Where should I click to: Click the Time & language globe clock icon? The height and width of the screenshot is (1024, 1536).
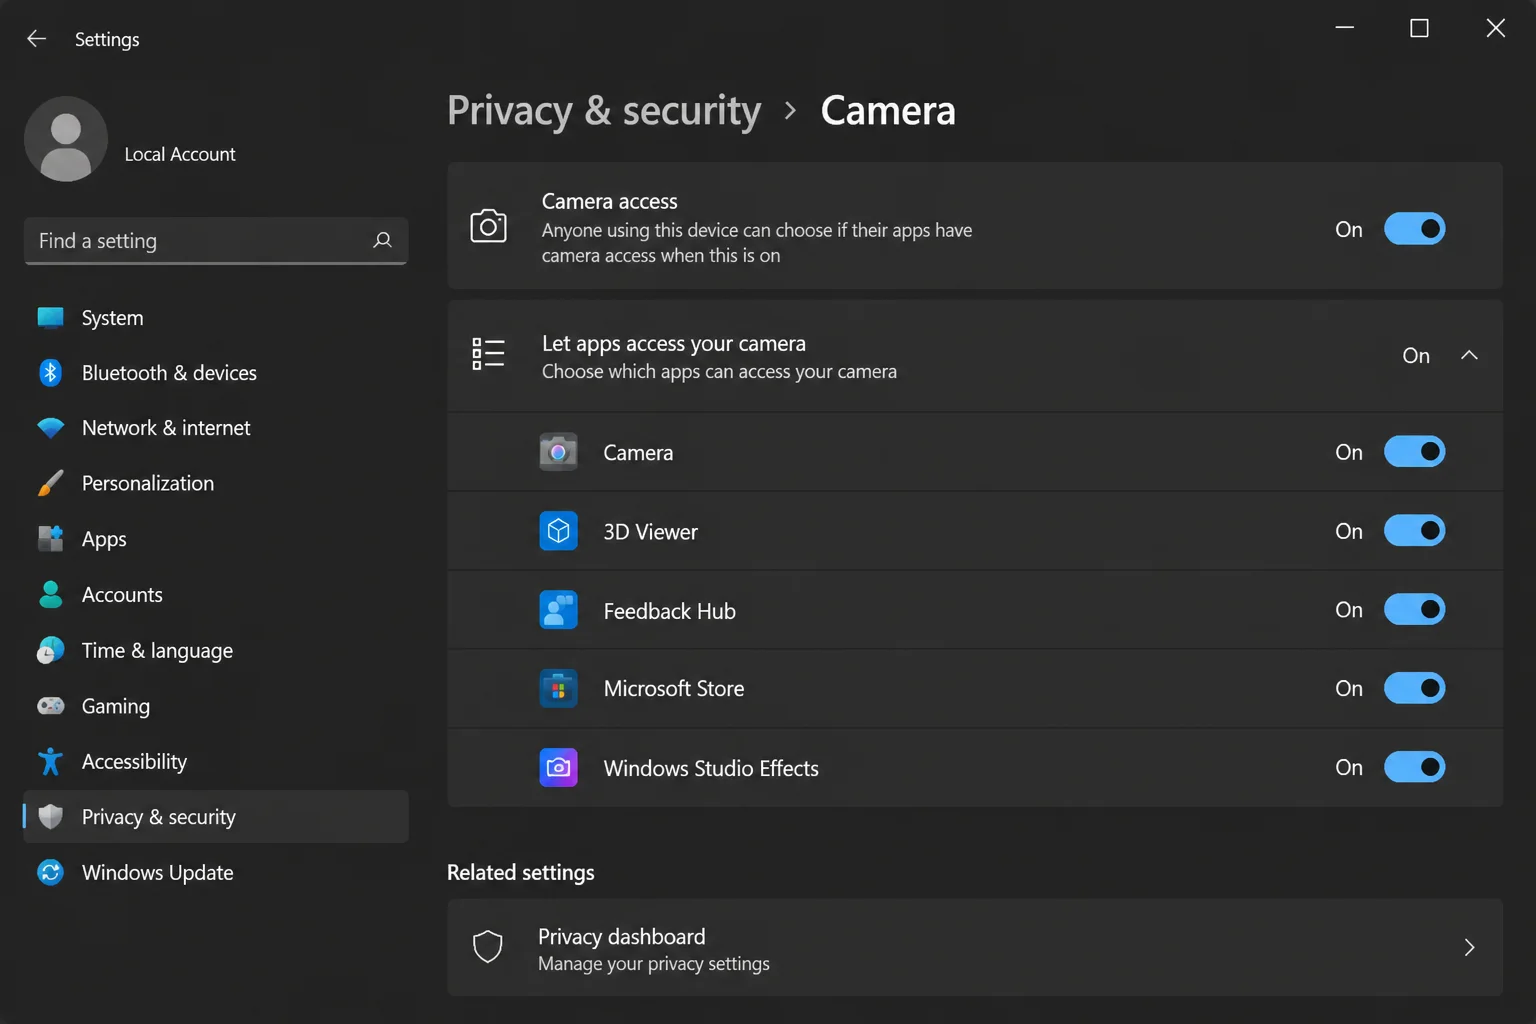[51, 651]
